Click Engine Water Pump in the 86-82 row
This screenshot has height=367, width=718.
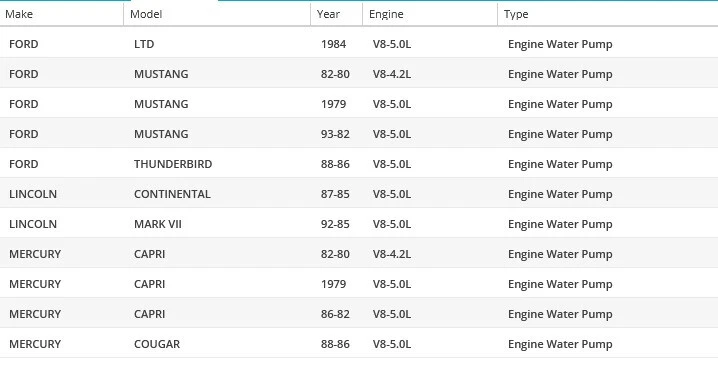pyautogui.click(x=560, y=315)
